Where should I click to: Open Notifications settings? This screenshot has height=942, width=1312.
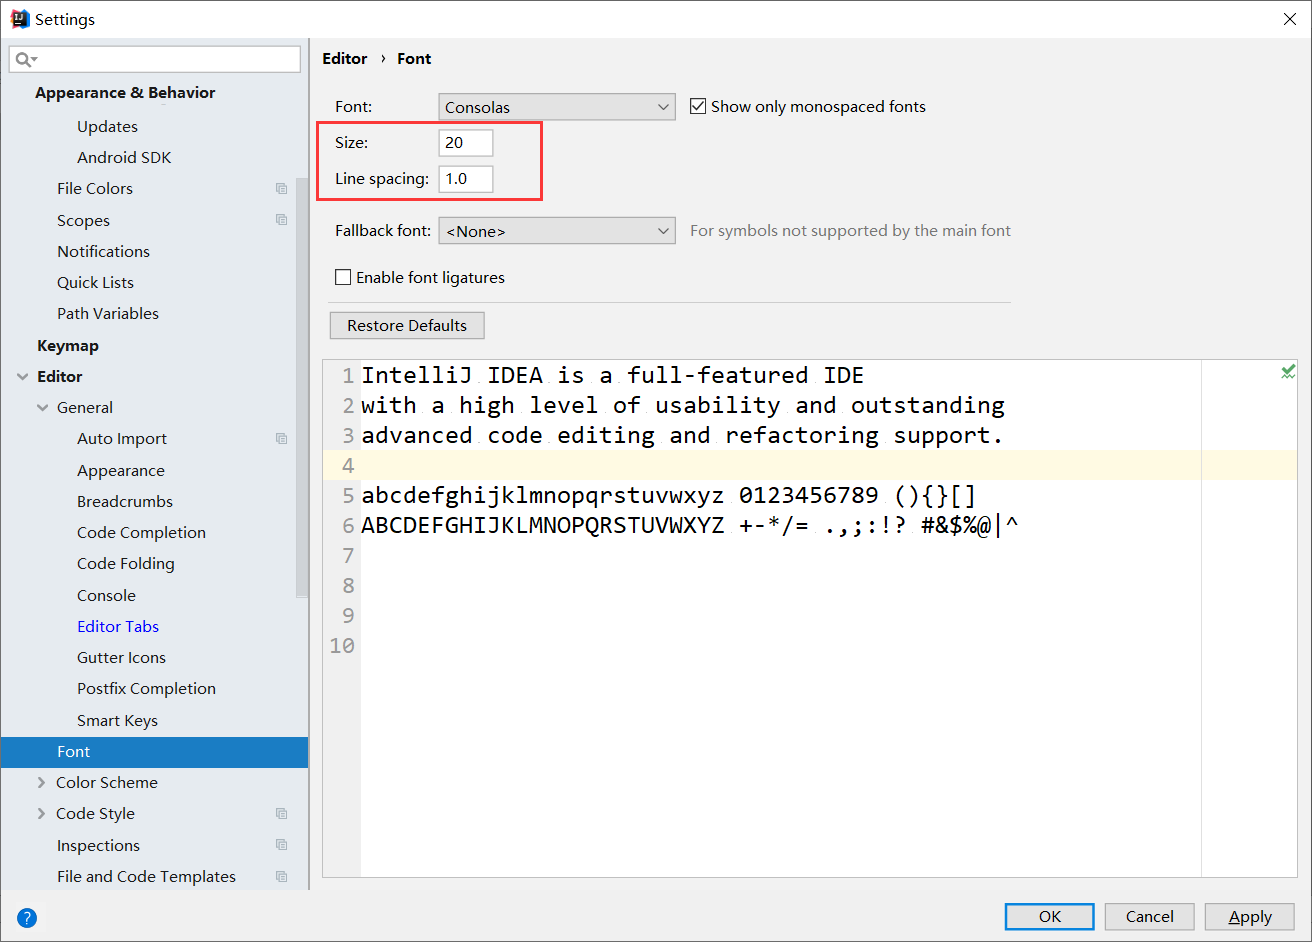[103, 251]
